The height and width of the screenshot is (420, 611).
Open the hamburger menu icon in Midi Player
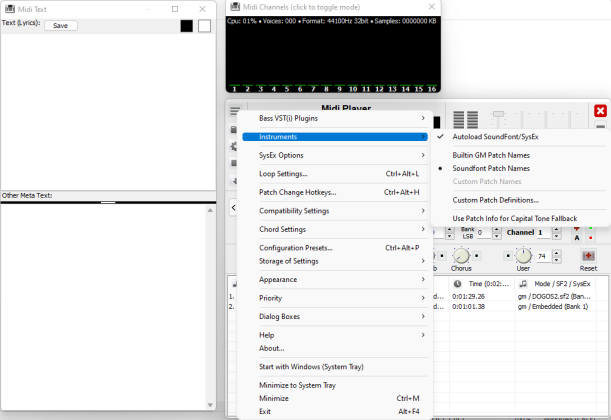[235, 111]
